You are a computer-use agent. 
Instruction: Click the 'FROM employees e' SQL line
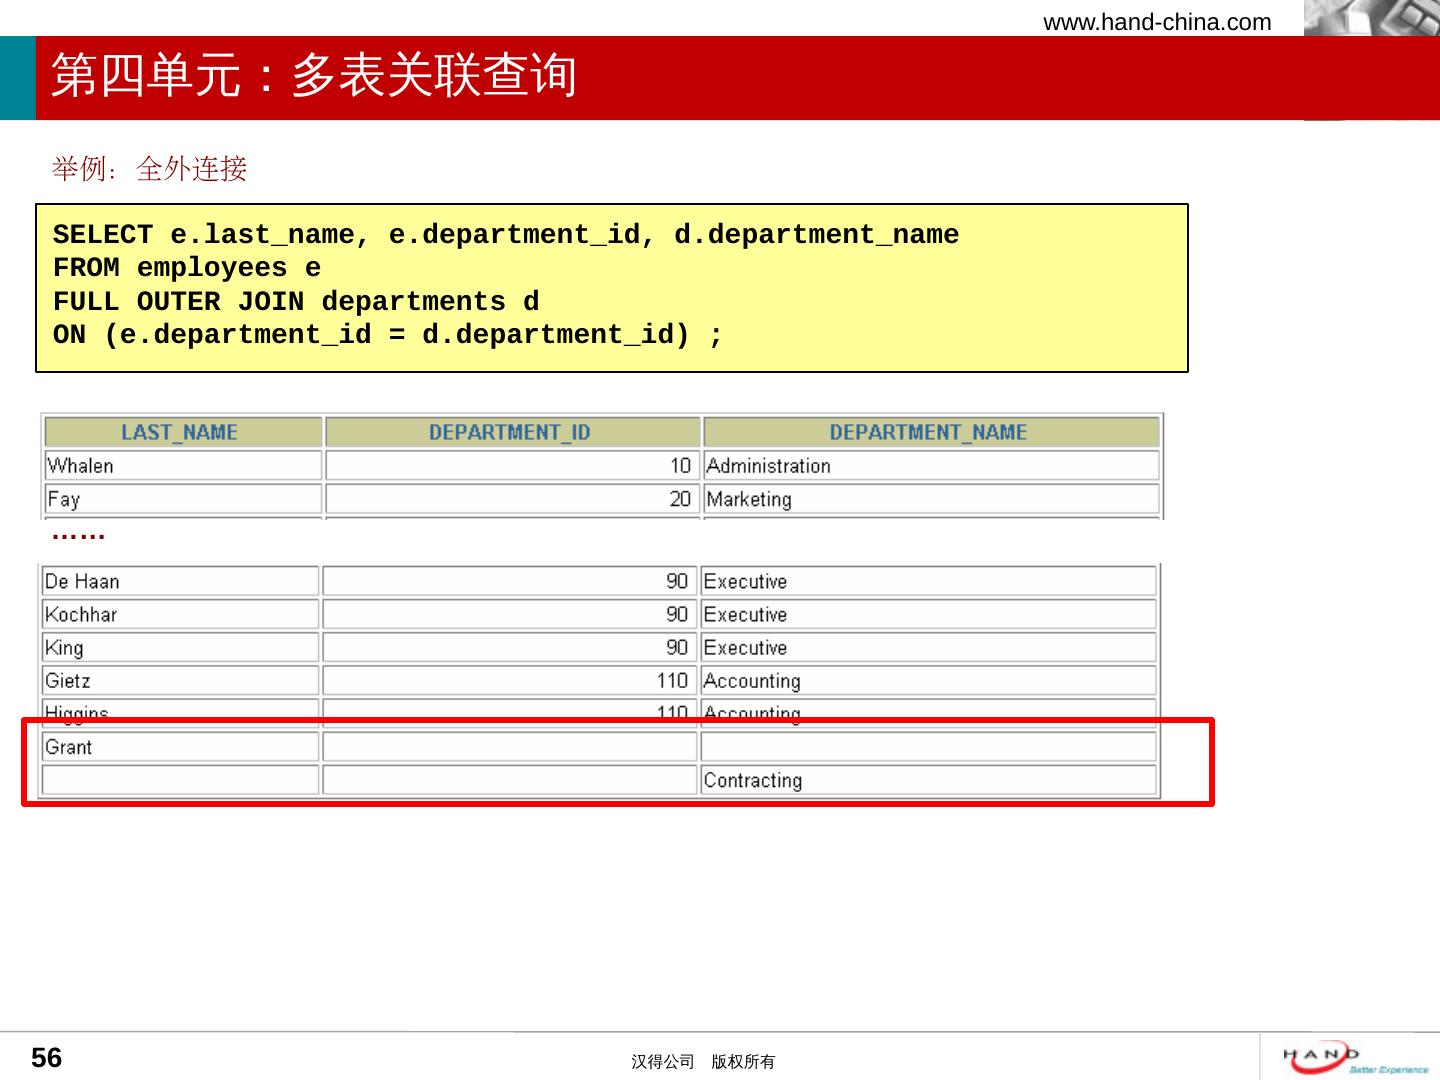[x=187, y=268]
